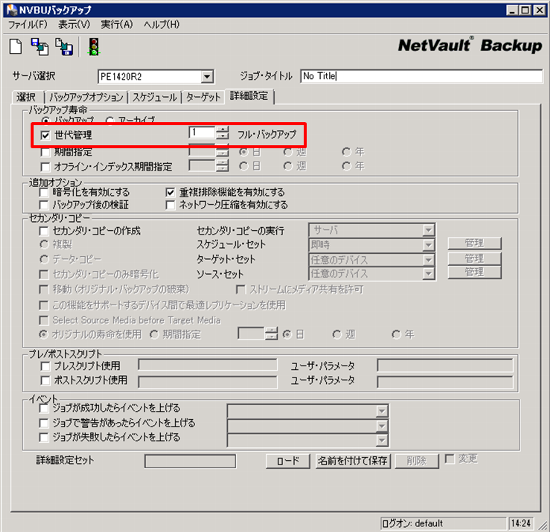Click the third toolbar icon with computer and disk
The image size is (550, 532).
click(x=64, y=47)
